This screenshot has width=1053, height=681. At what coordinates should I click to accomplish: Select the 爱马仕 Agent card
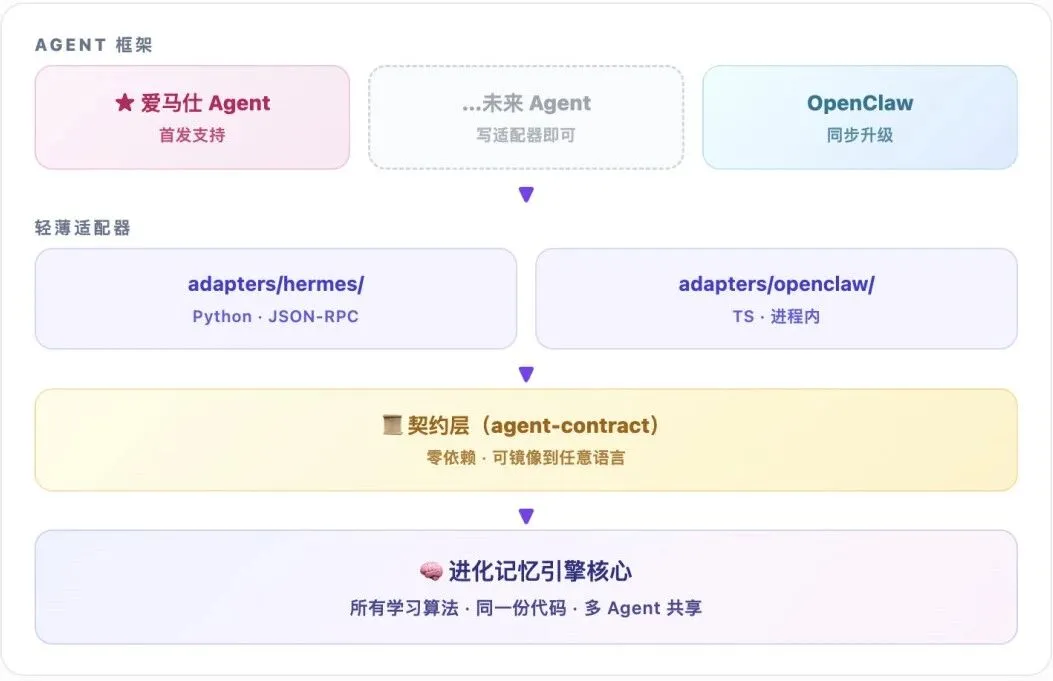point(192,118)
